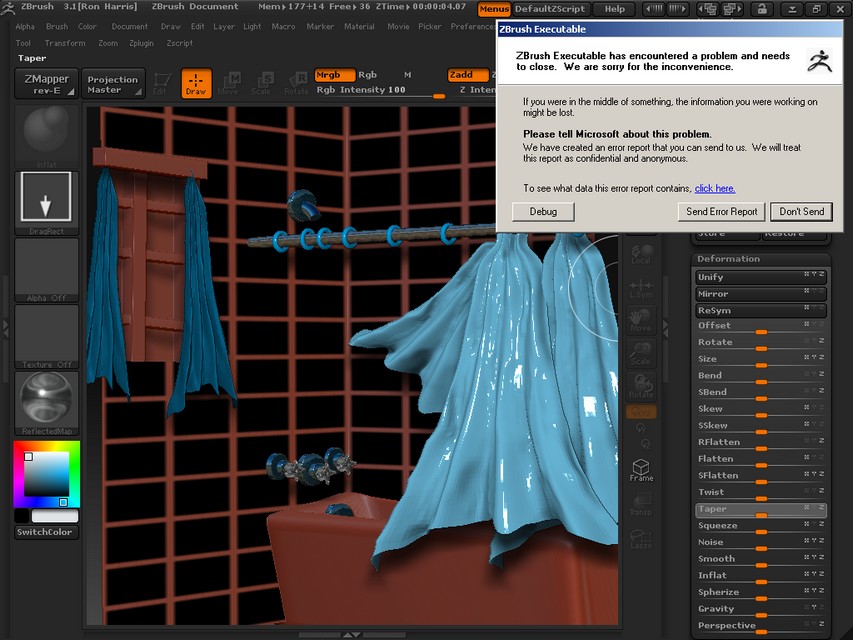The height and width of the screenshot is (640, 853).
Task: Open the Alpha Off selector
Action: (47, 270)
